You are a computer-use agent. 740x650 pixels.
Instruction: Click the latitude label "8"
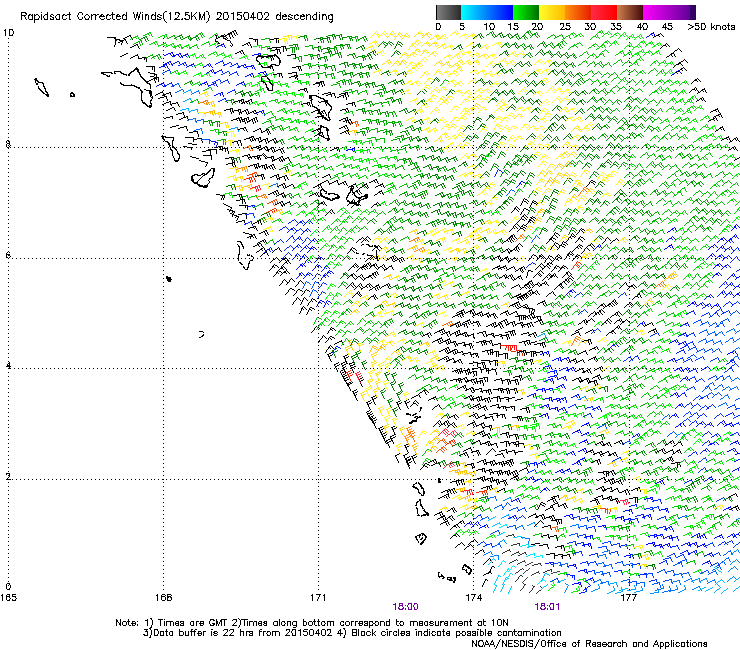coord(8,144)
